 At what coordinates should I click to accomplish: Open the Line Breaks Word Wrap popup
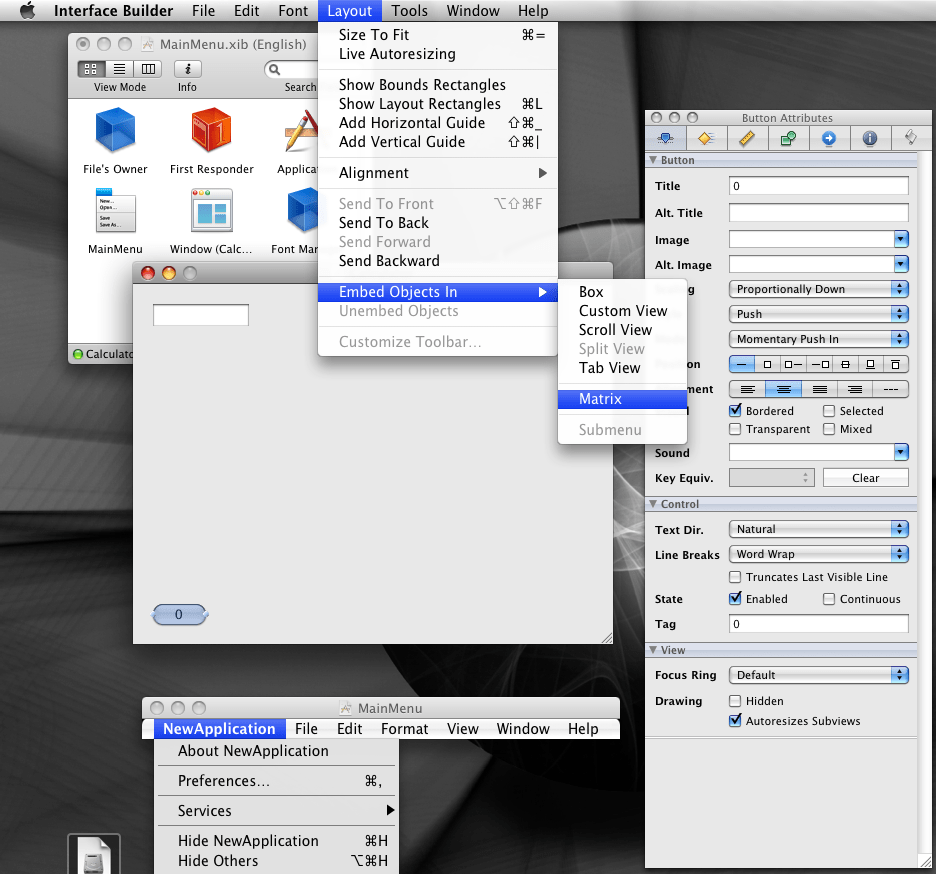818,554
